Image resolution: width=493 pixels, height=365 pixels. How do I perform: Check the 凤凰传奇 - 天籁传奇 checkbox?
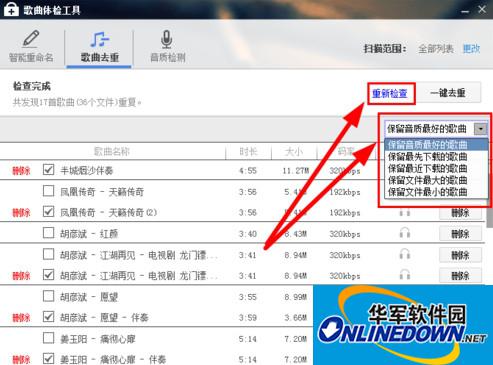[49, 191]
